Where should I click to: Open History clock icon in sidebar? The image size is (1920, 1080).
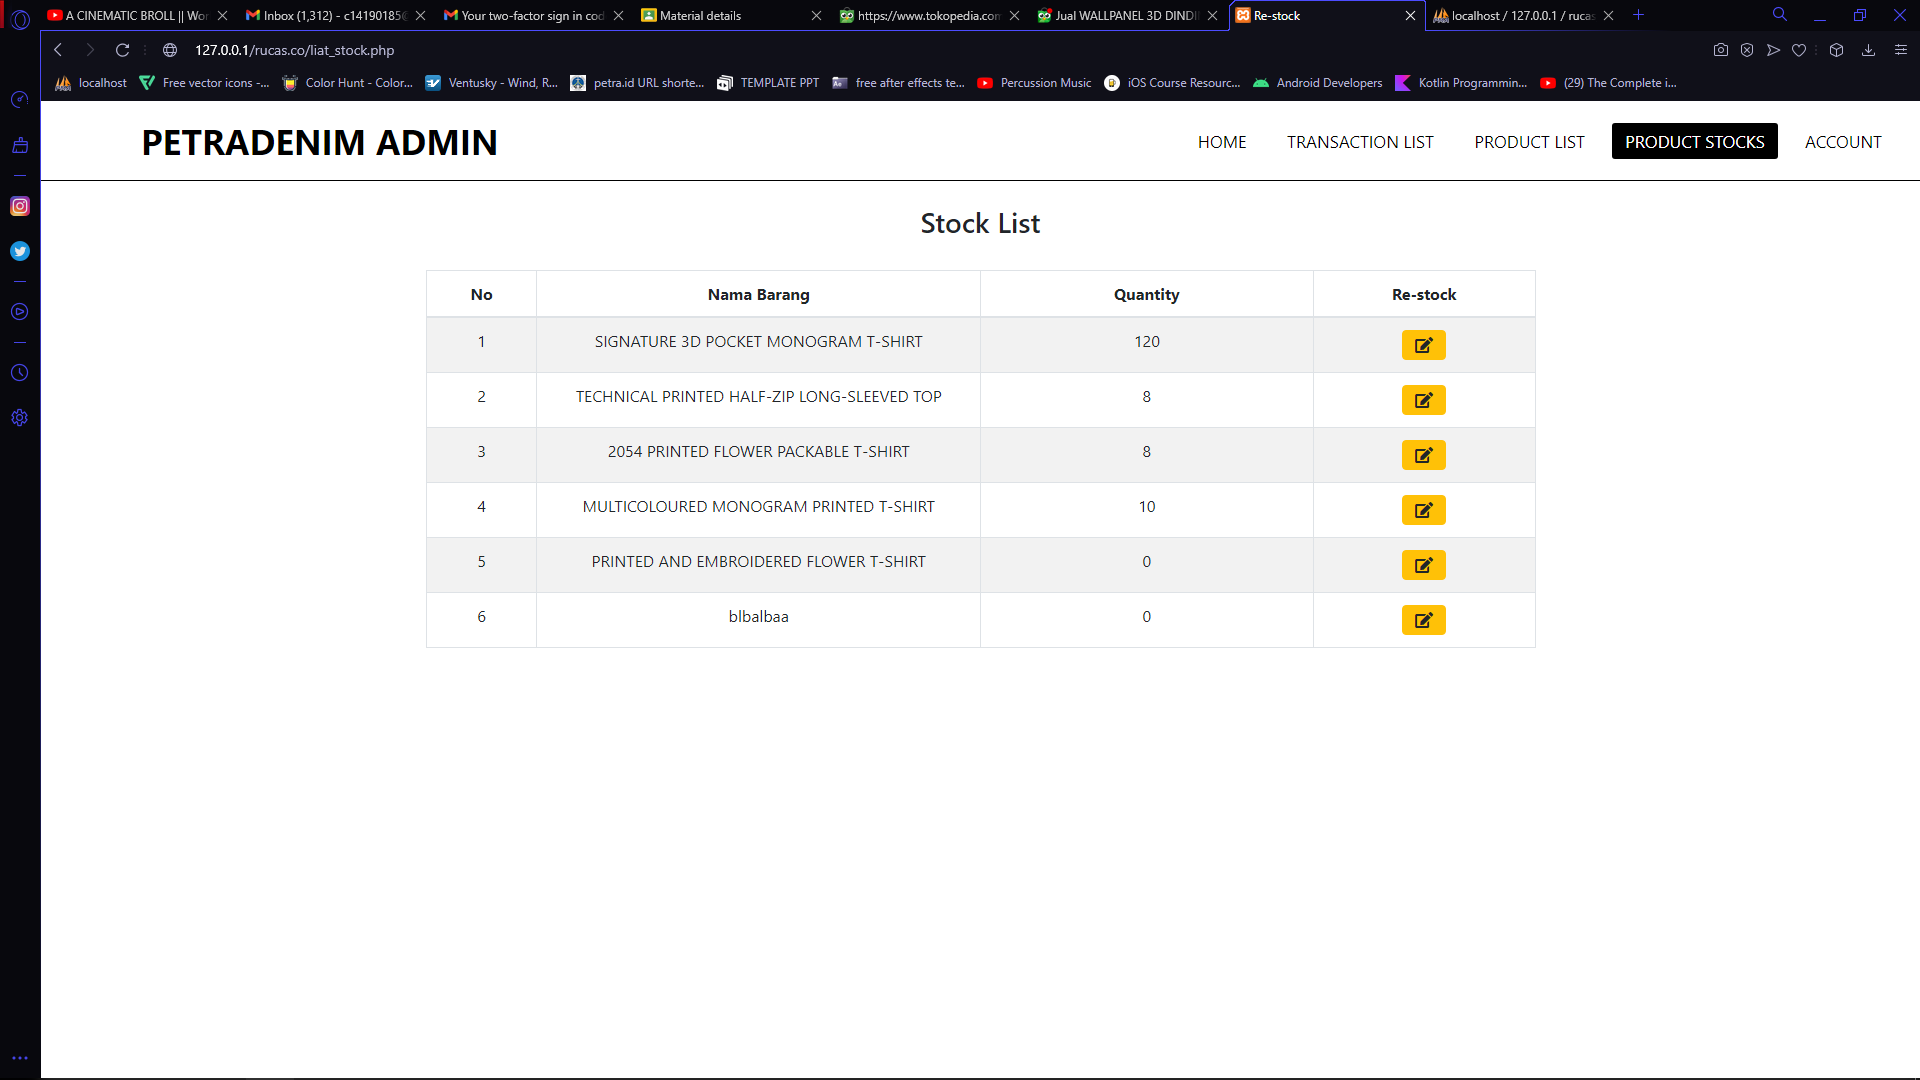pyautogui.click(x=20, y=372)
